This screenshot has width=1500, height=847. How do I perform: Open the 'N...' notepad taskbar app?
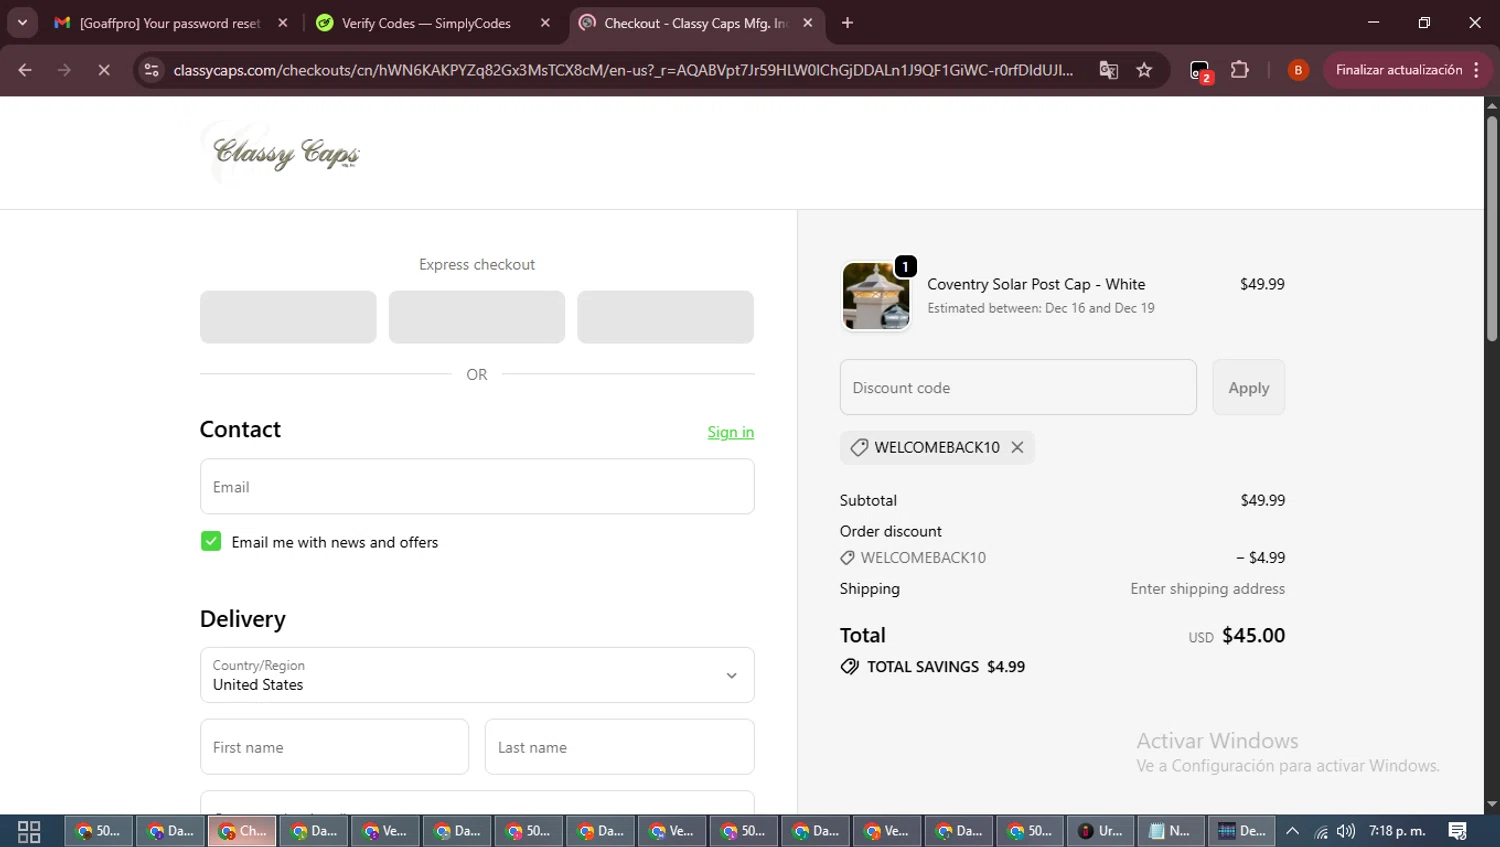click(1170, 831)
